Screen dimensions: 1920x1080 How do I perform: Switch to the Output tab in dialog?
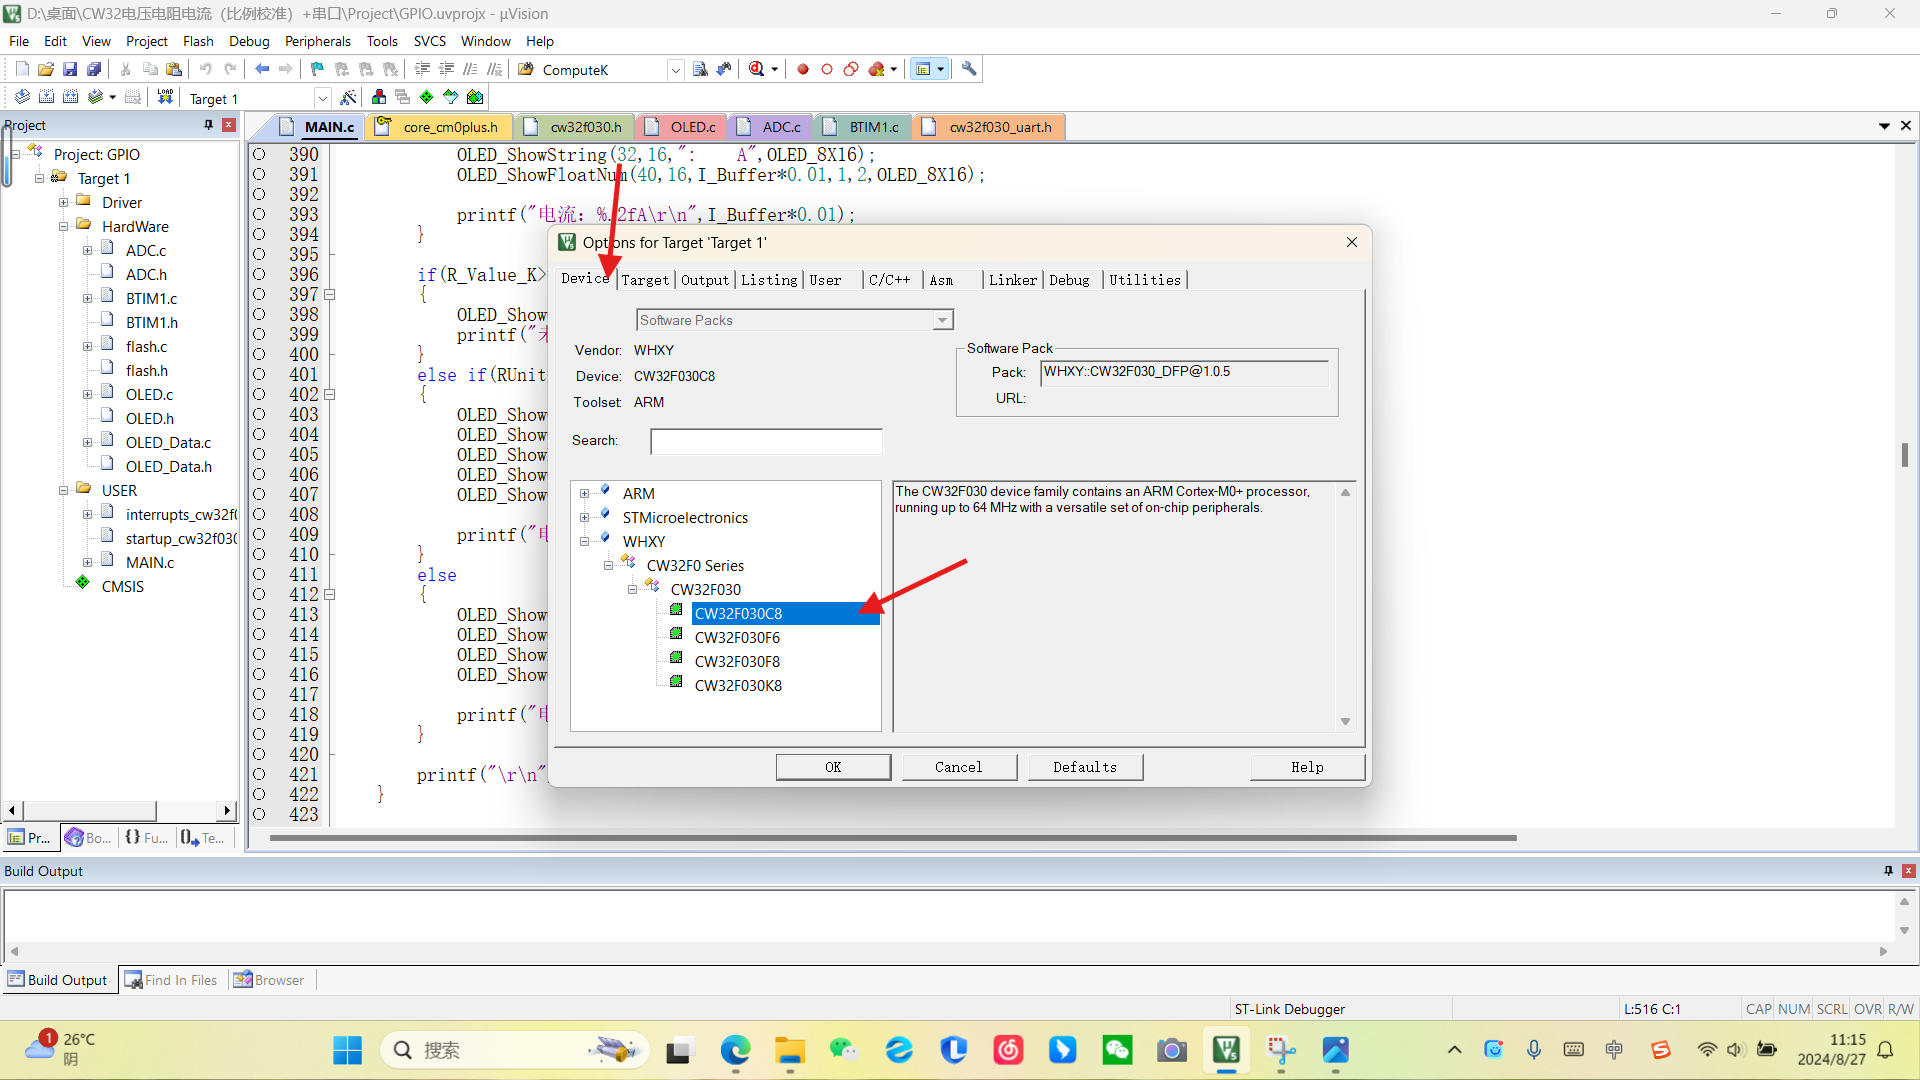pos(705,280)
